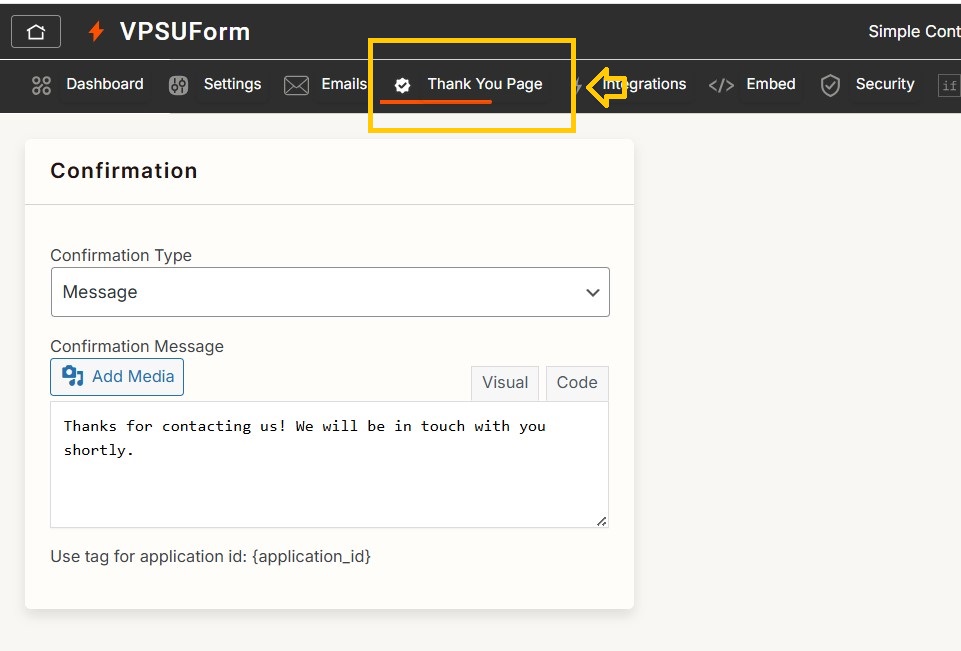Select the Dashboard grid icon
The height and width of the screenshot is (651, 961).
[40, 85]
